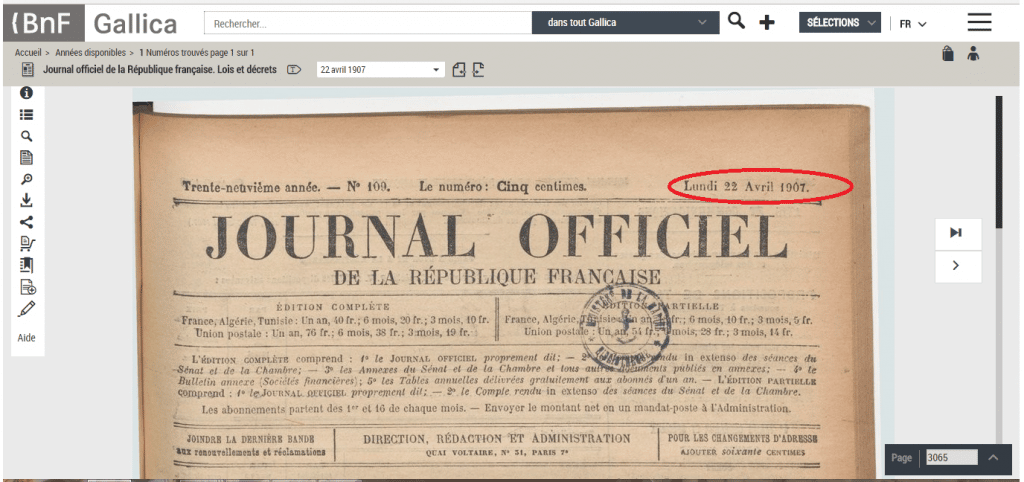Open the user account person icon

973,54
